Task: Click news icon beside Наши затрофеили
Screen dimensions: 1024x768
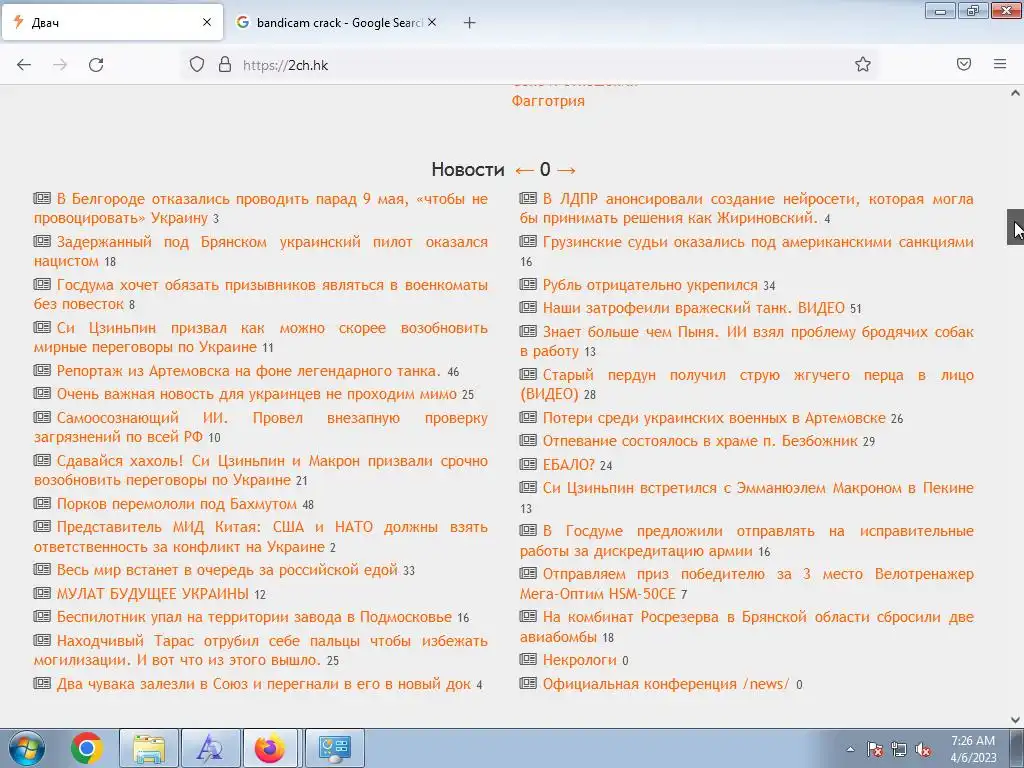Action: click(x=528, y=307)
